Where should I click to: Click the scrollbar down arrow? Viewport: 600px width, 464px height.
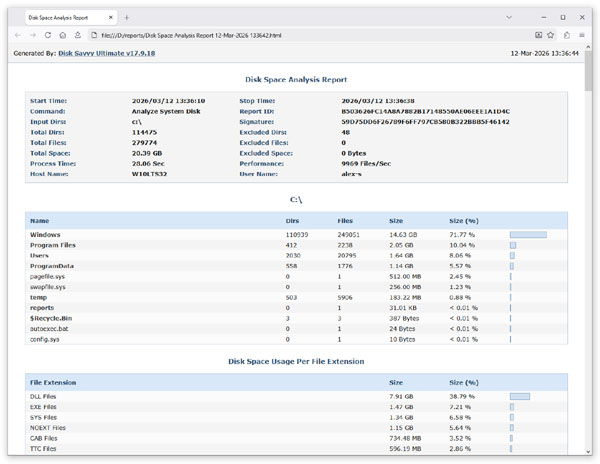pyautogui.click(x=588, y=452)
